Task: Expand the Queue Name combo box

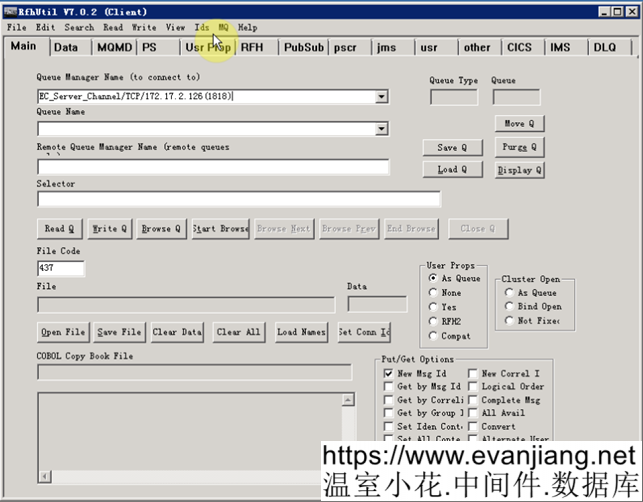Action: pyautogui.click(x=381, y=129)
